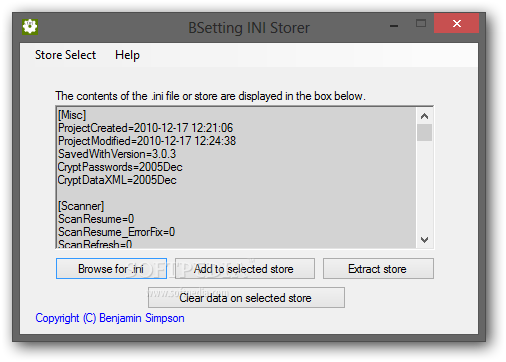
Task: Click the BSetting INI Storer title text
Action: 249,28
